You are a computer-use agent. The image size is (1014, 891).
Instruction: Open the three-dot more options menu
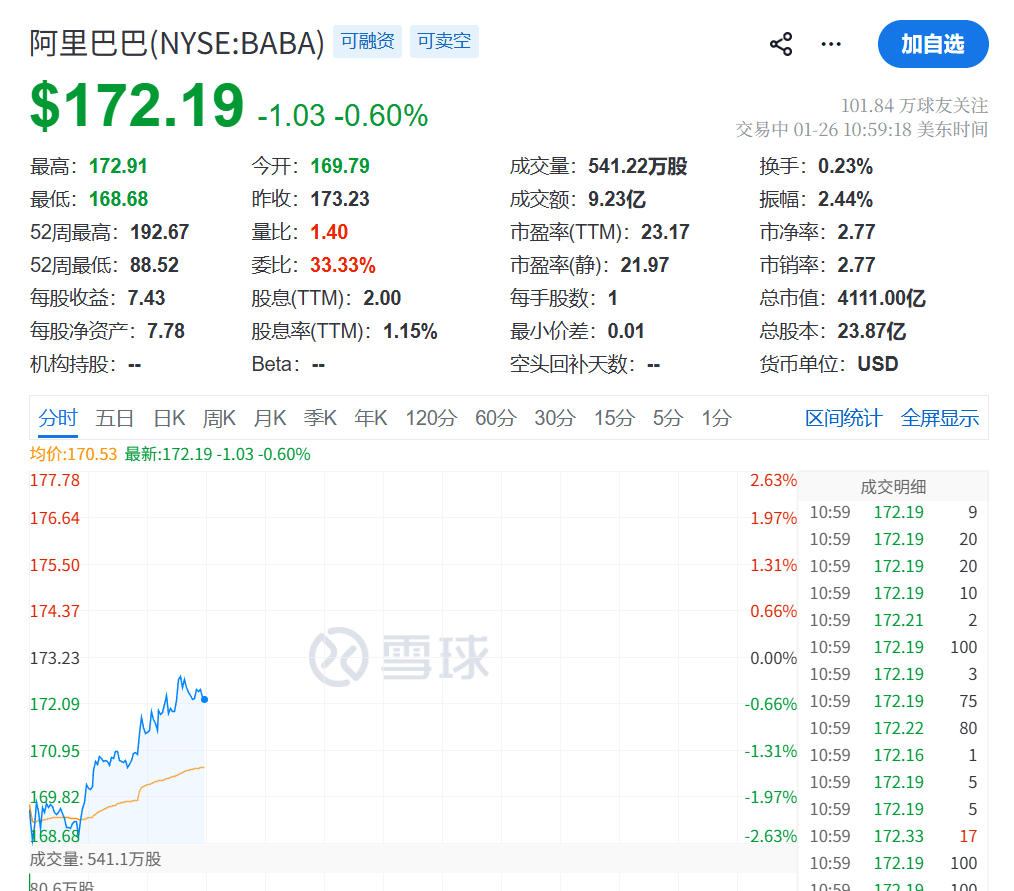(x=831, y=44)
